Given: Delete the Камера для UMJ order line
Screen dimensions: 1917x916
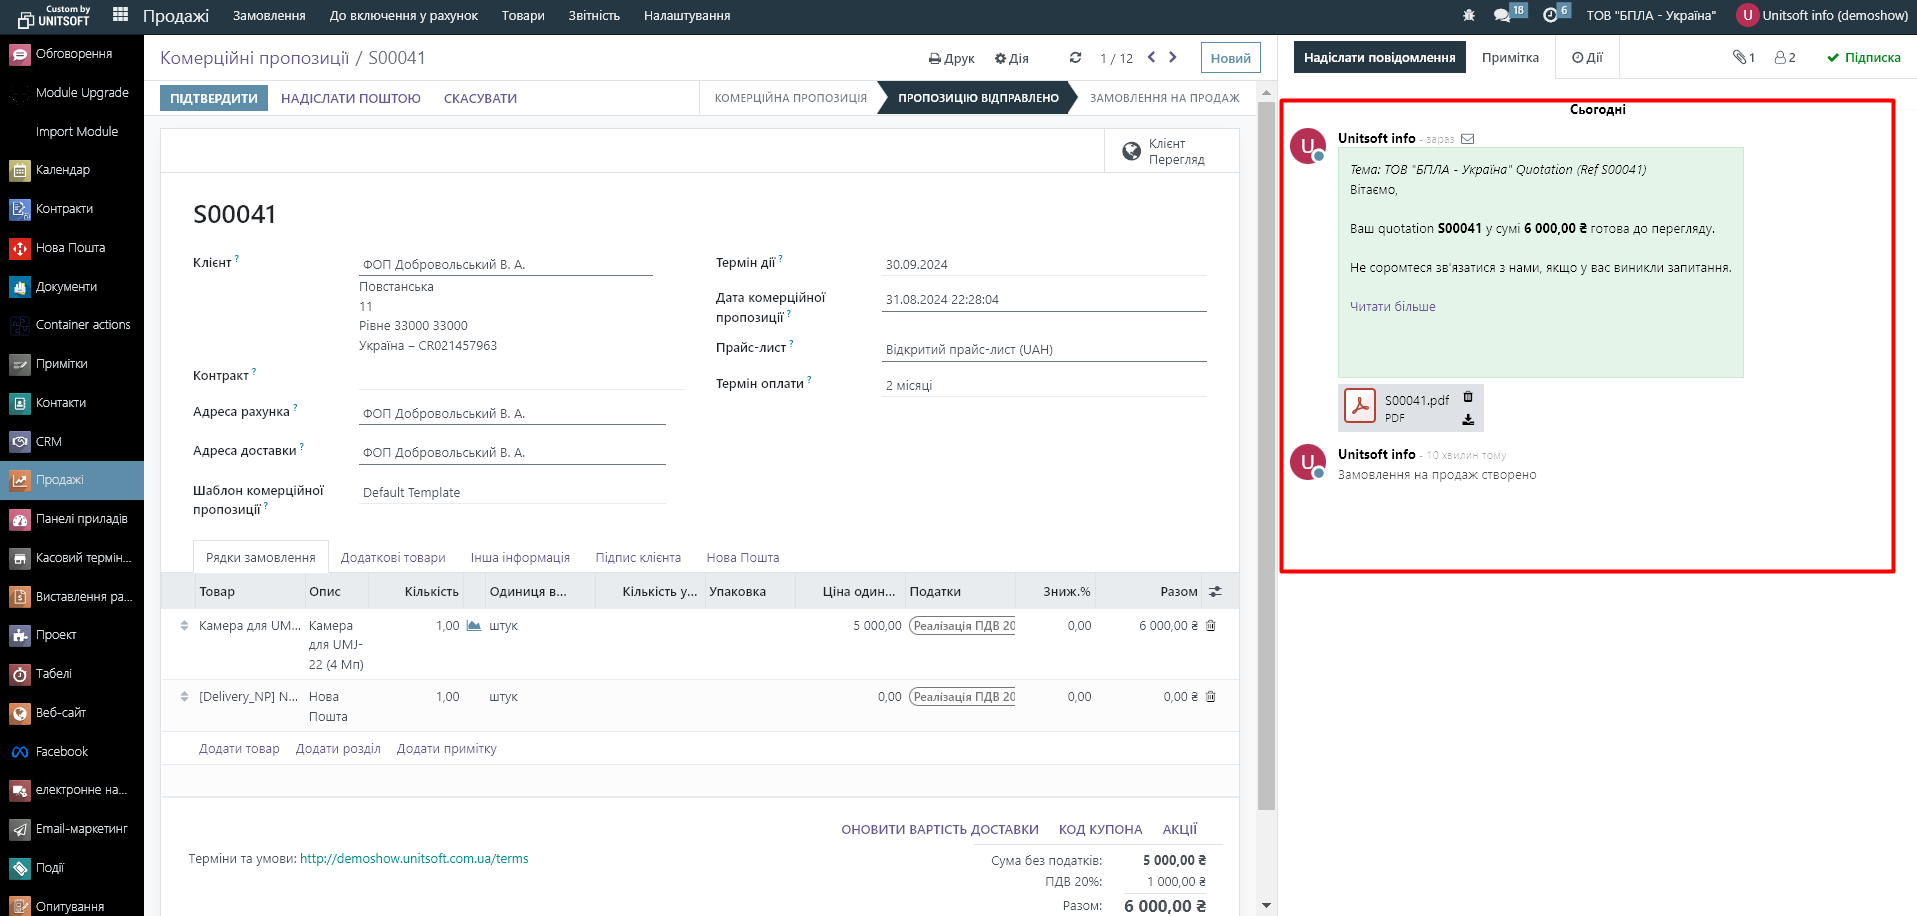Looking at the screenshot, I should pyautogui.click(x=1211, y=626).
